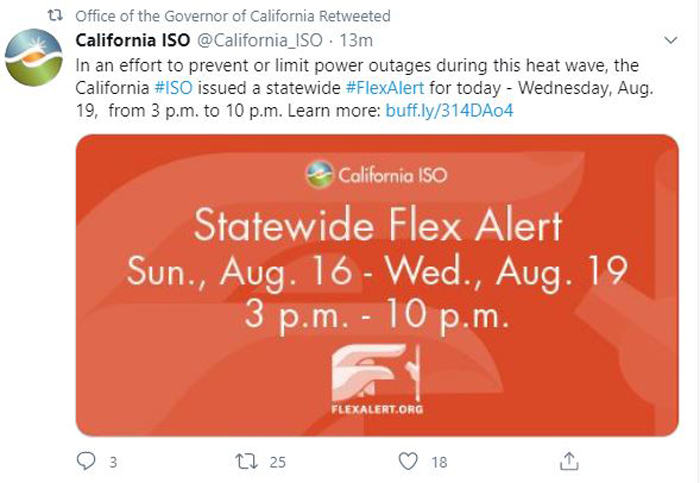View the 18 likes count
Image resolution: width=700 pixels, height=483 pixels.
pos(439,462)
